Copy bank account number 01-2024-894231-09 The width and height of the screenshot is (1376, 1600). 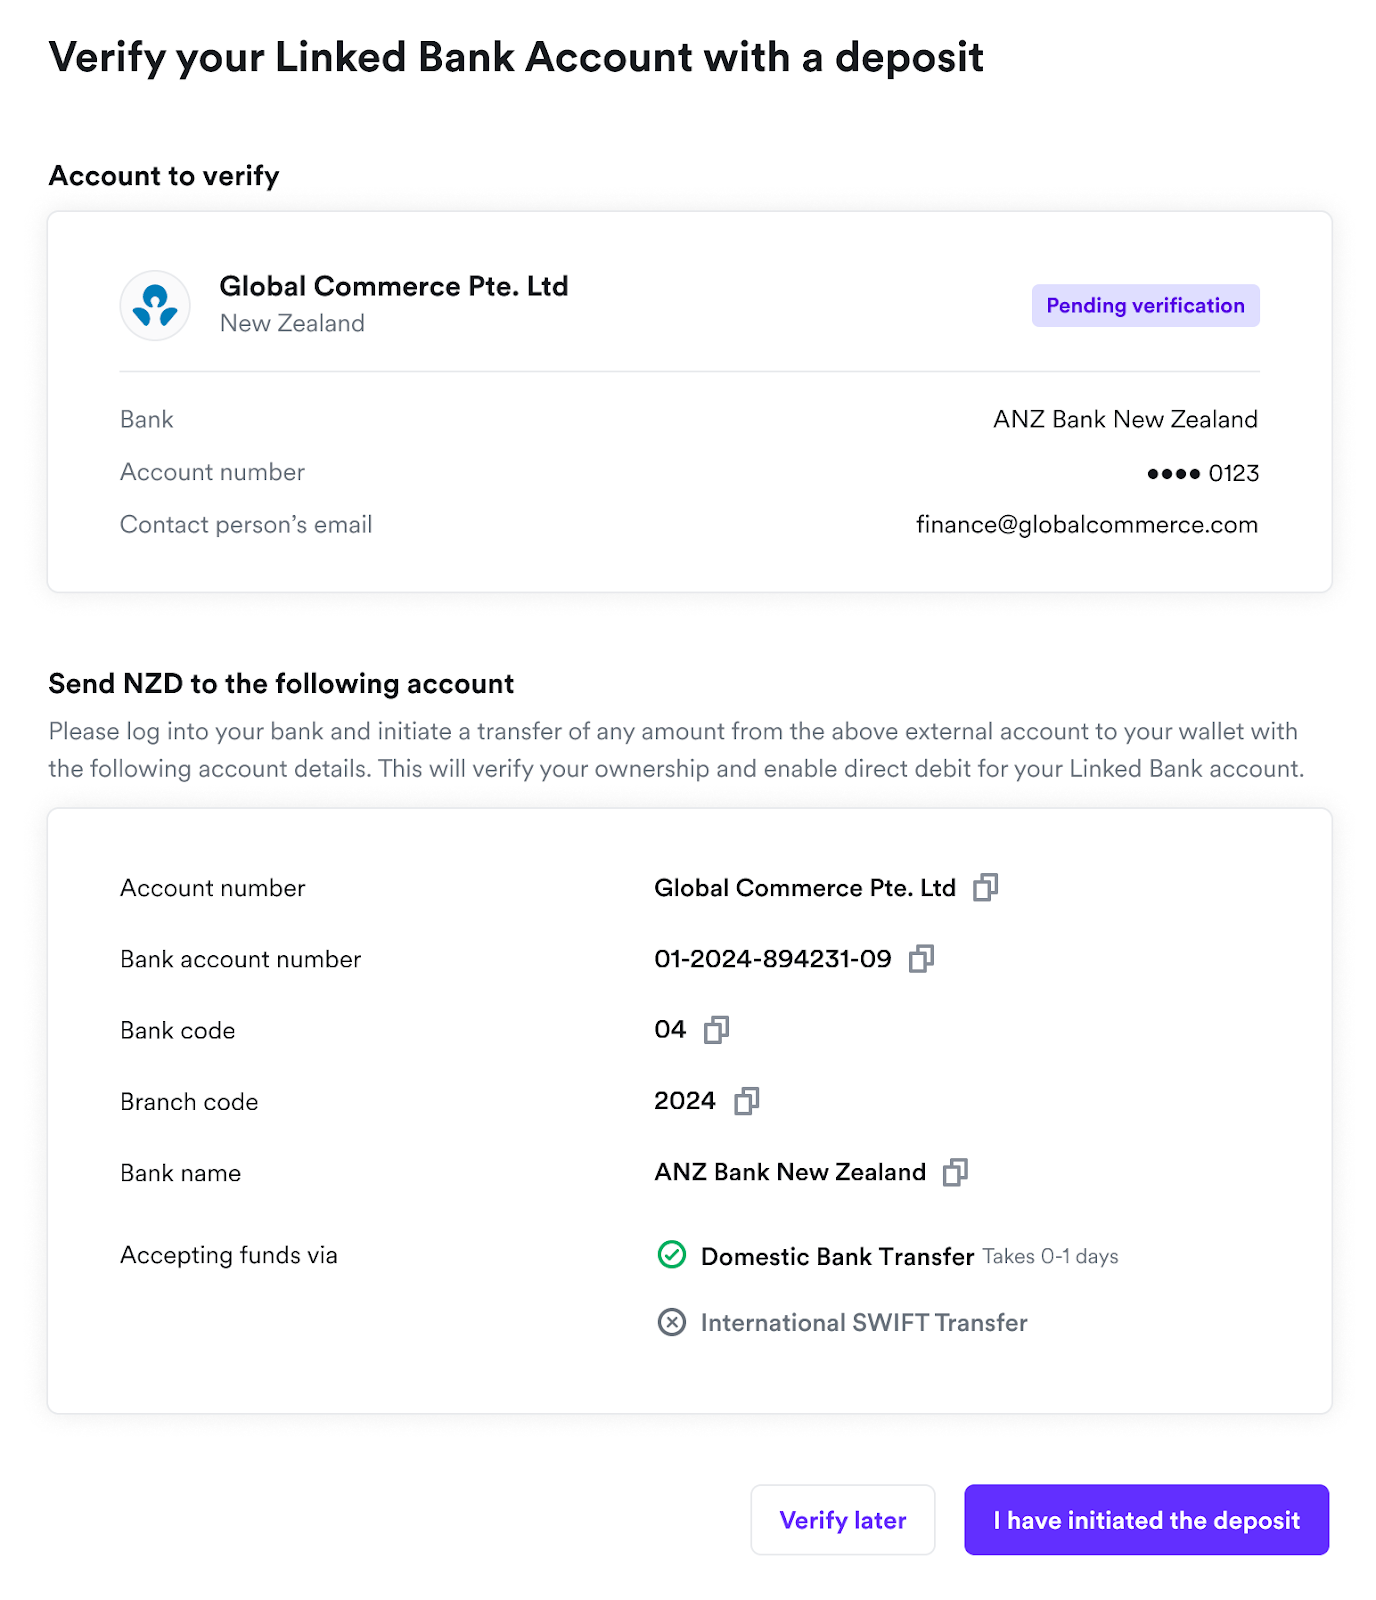pos(921,959)
